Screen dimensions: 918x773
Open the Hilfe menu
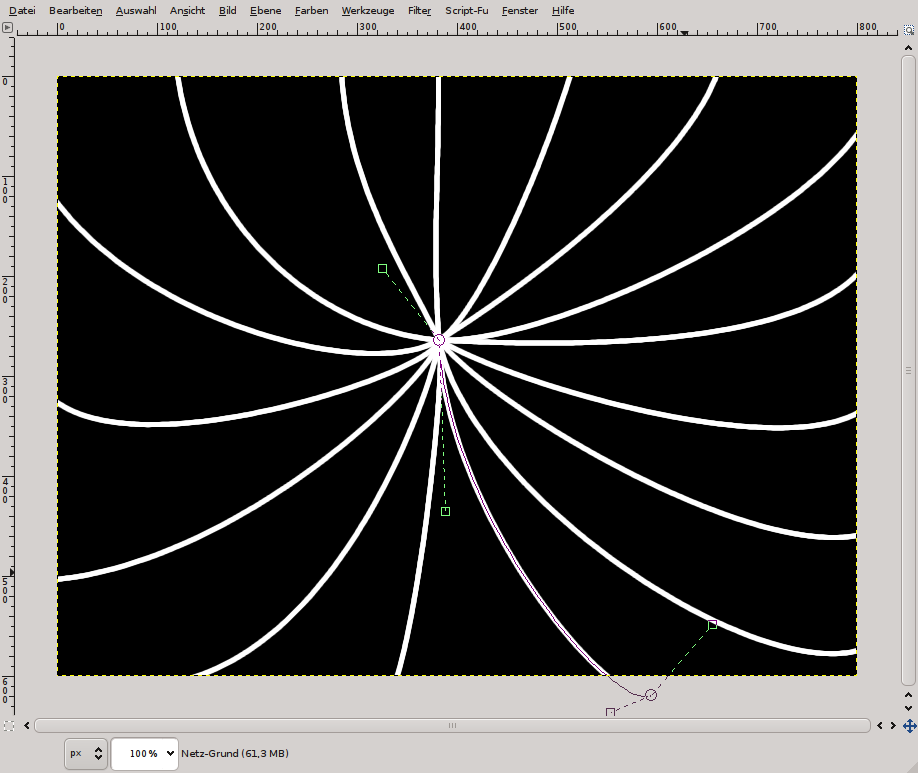(x=563, y=11)
